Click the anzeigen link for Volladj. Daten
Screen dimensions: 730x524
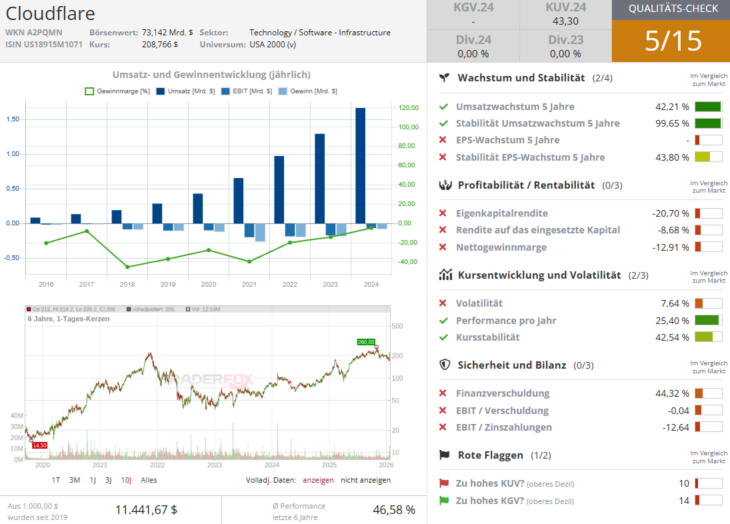pyautogui.click(x=318, y=479)
